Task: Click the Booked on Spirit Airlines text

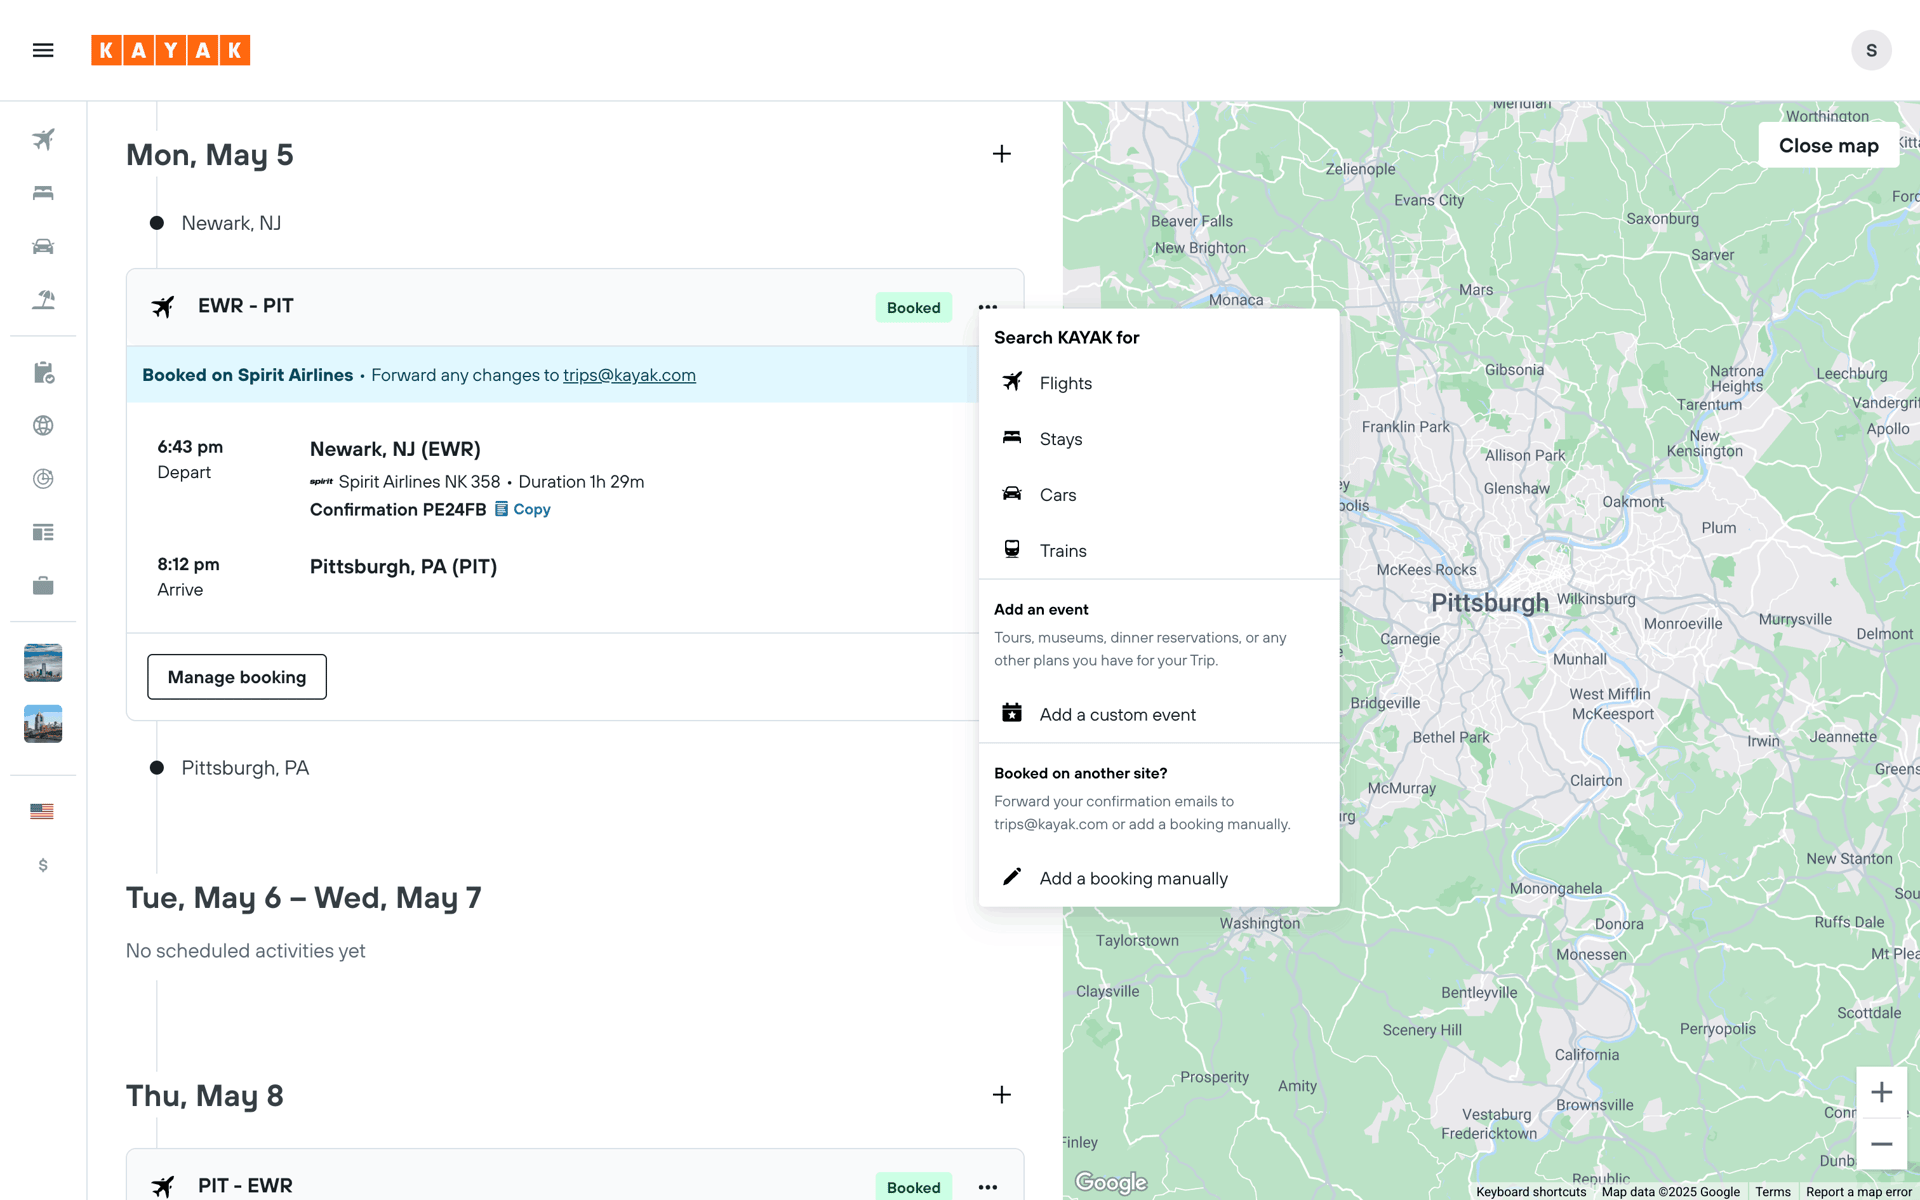Action: pyautogui.click(x=247, y=375)
